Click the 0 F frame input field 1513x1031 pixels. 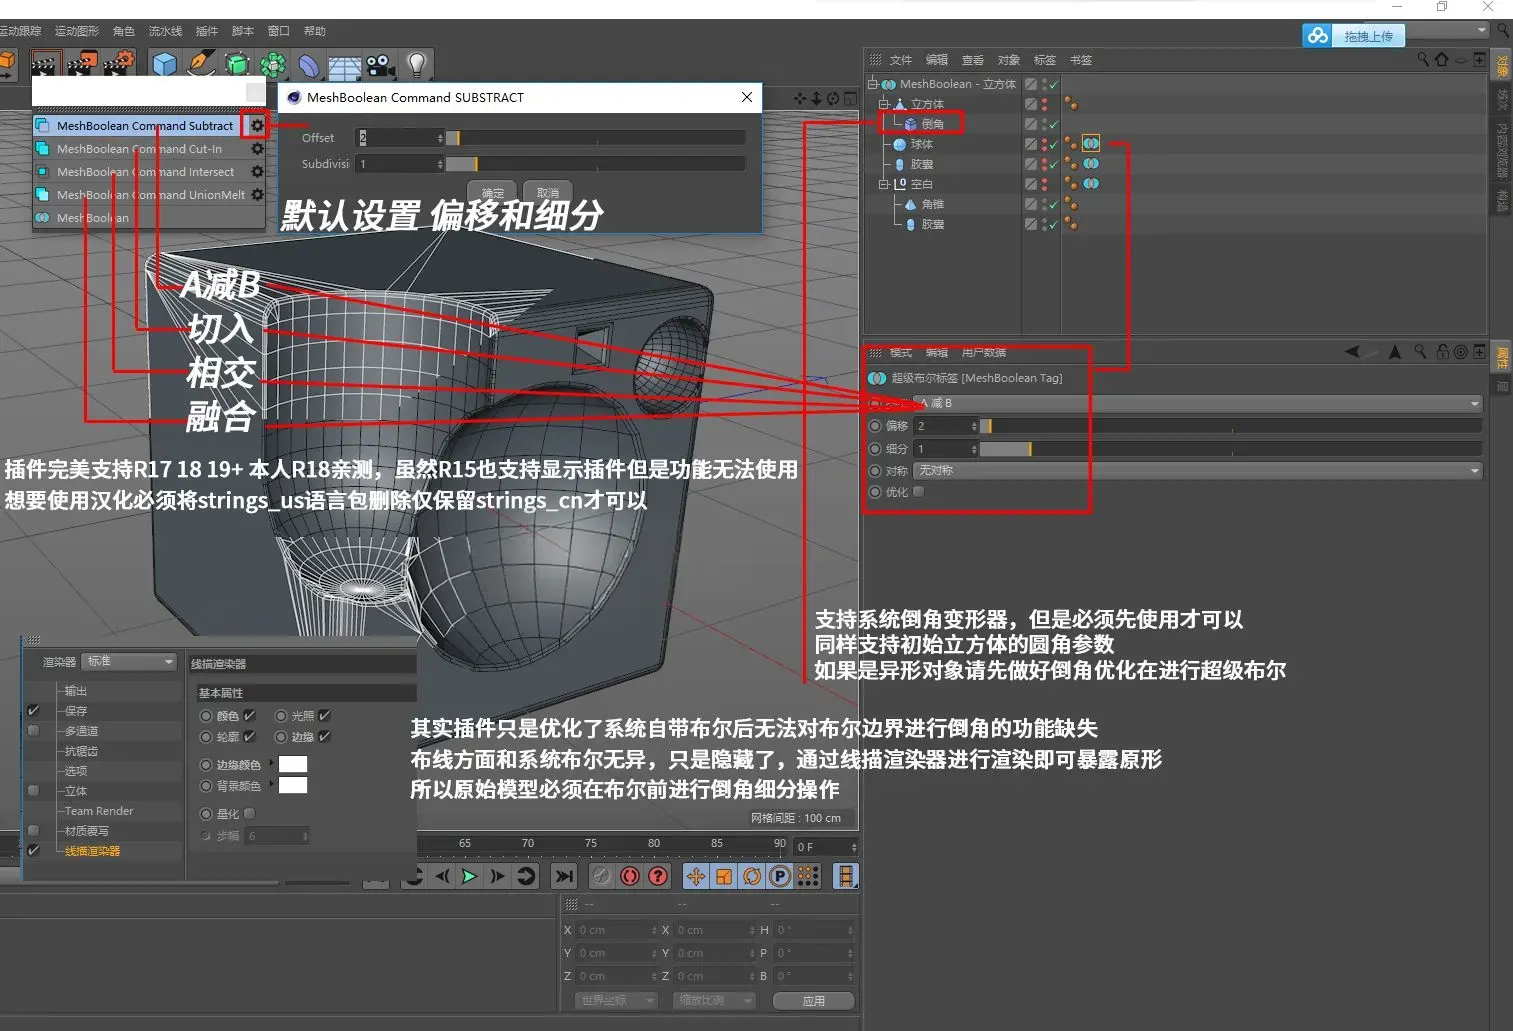(822, 846)
